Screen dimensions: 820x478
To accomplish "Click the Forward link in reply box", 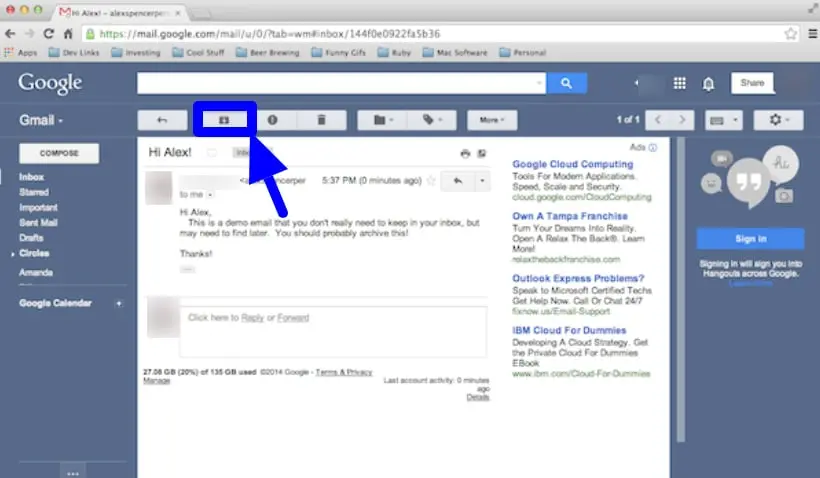I will pos(293,317).
